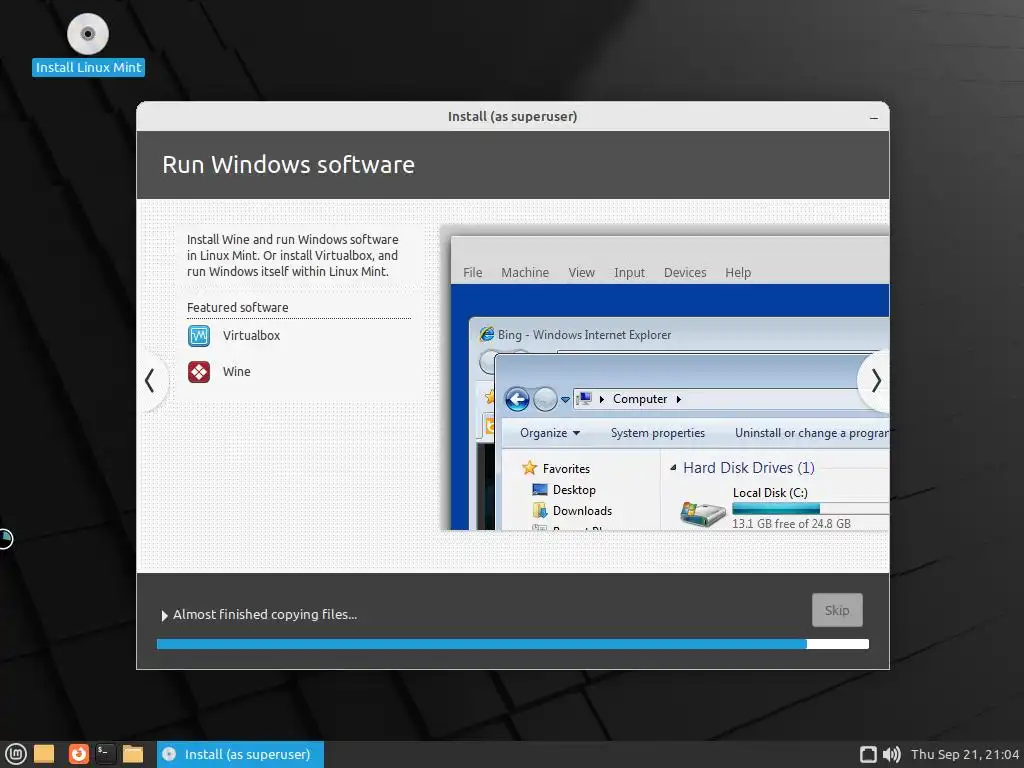Launch Firefox from the panel

pyautogui.click(x=79, y=754)
